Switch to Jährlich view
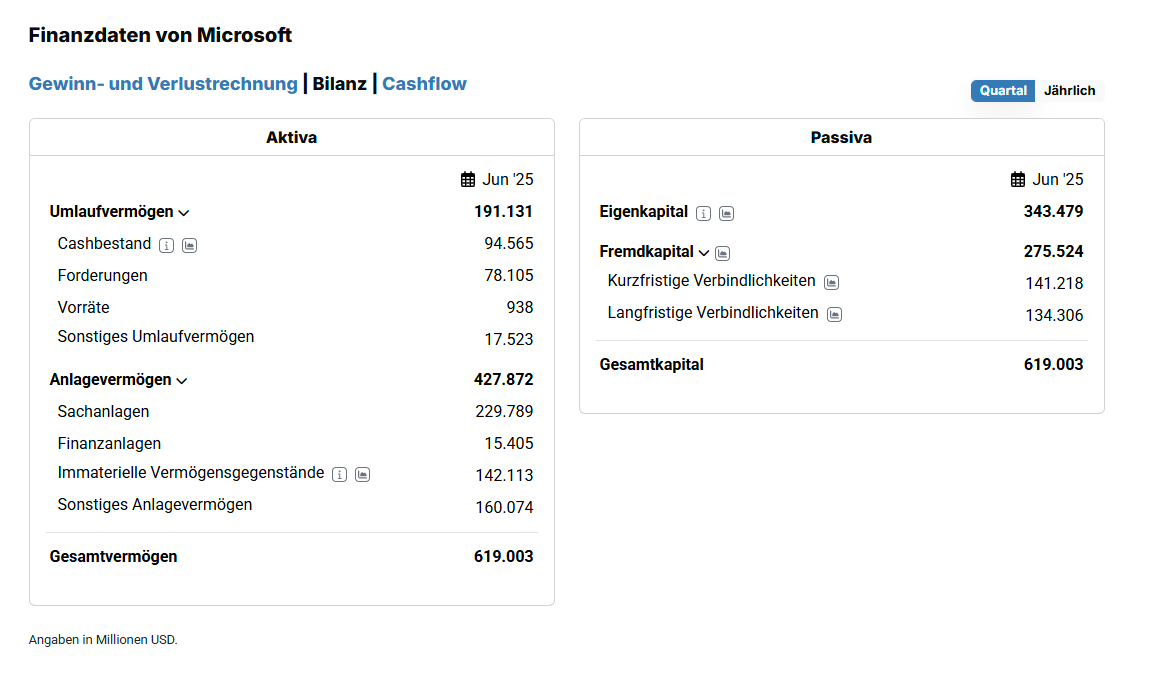 coord(1069,91)
